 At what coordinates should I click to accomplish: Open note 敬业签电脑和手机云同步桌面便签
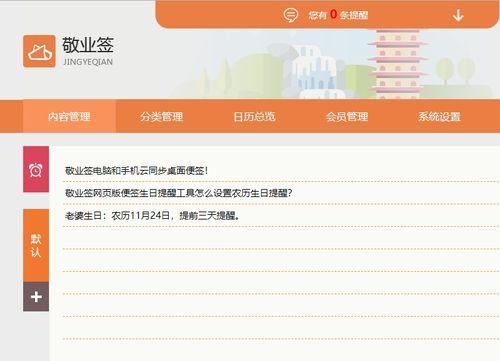(136, 171)
